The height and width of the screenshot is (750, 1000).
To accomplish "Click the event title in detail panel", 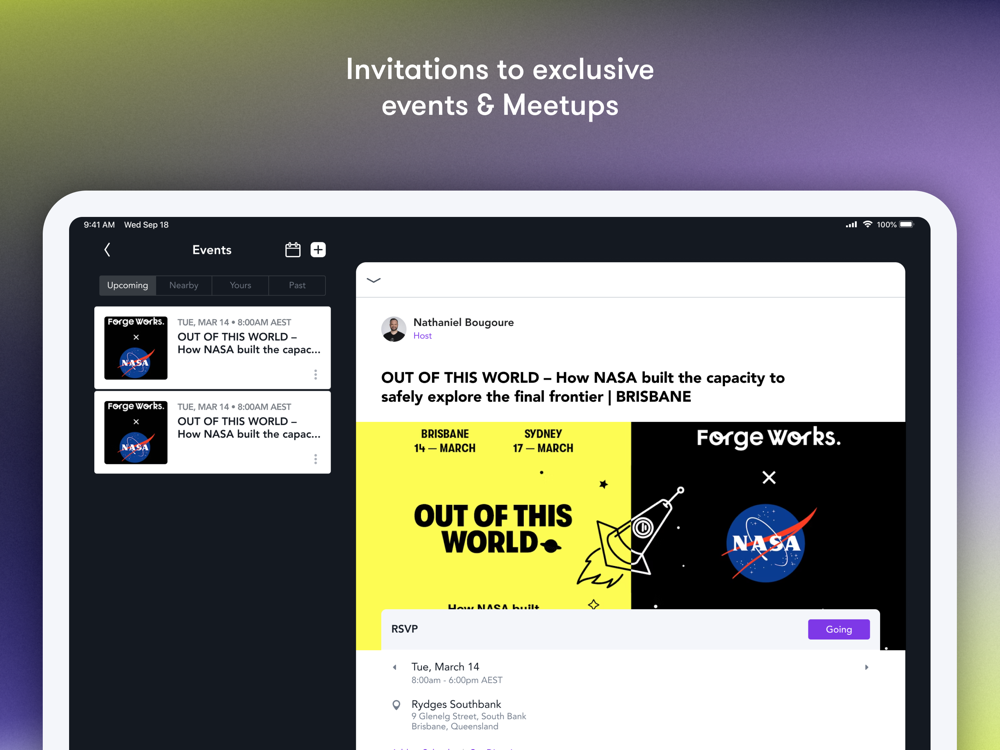I will 583,387.
